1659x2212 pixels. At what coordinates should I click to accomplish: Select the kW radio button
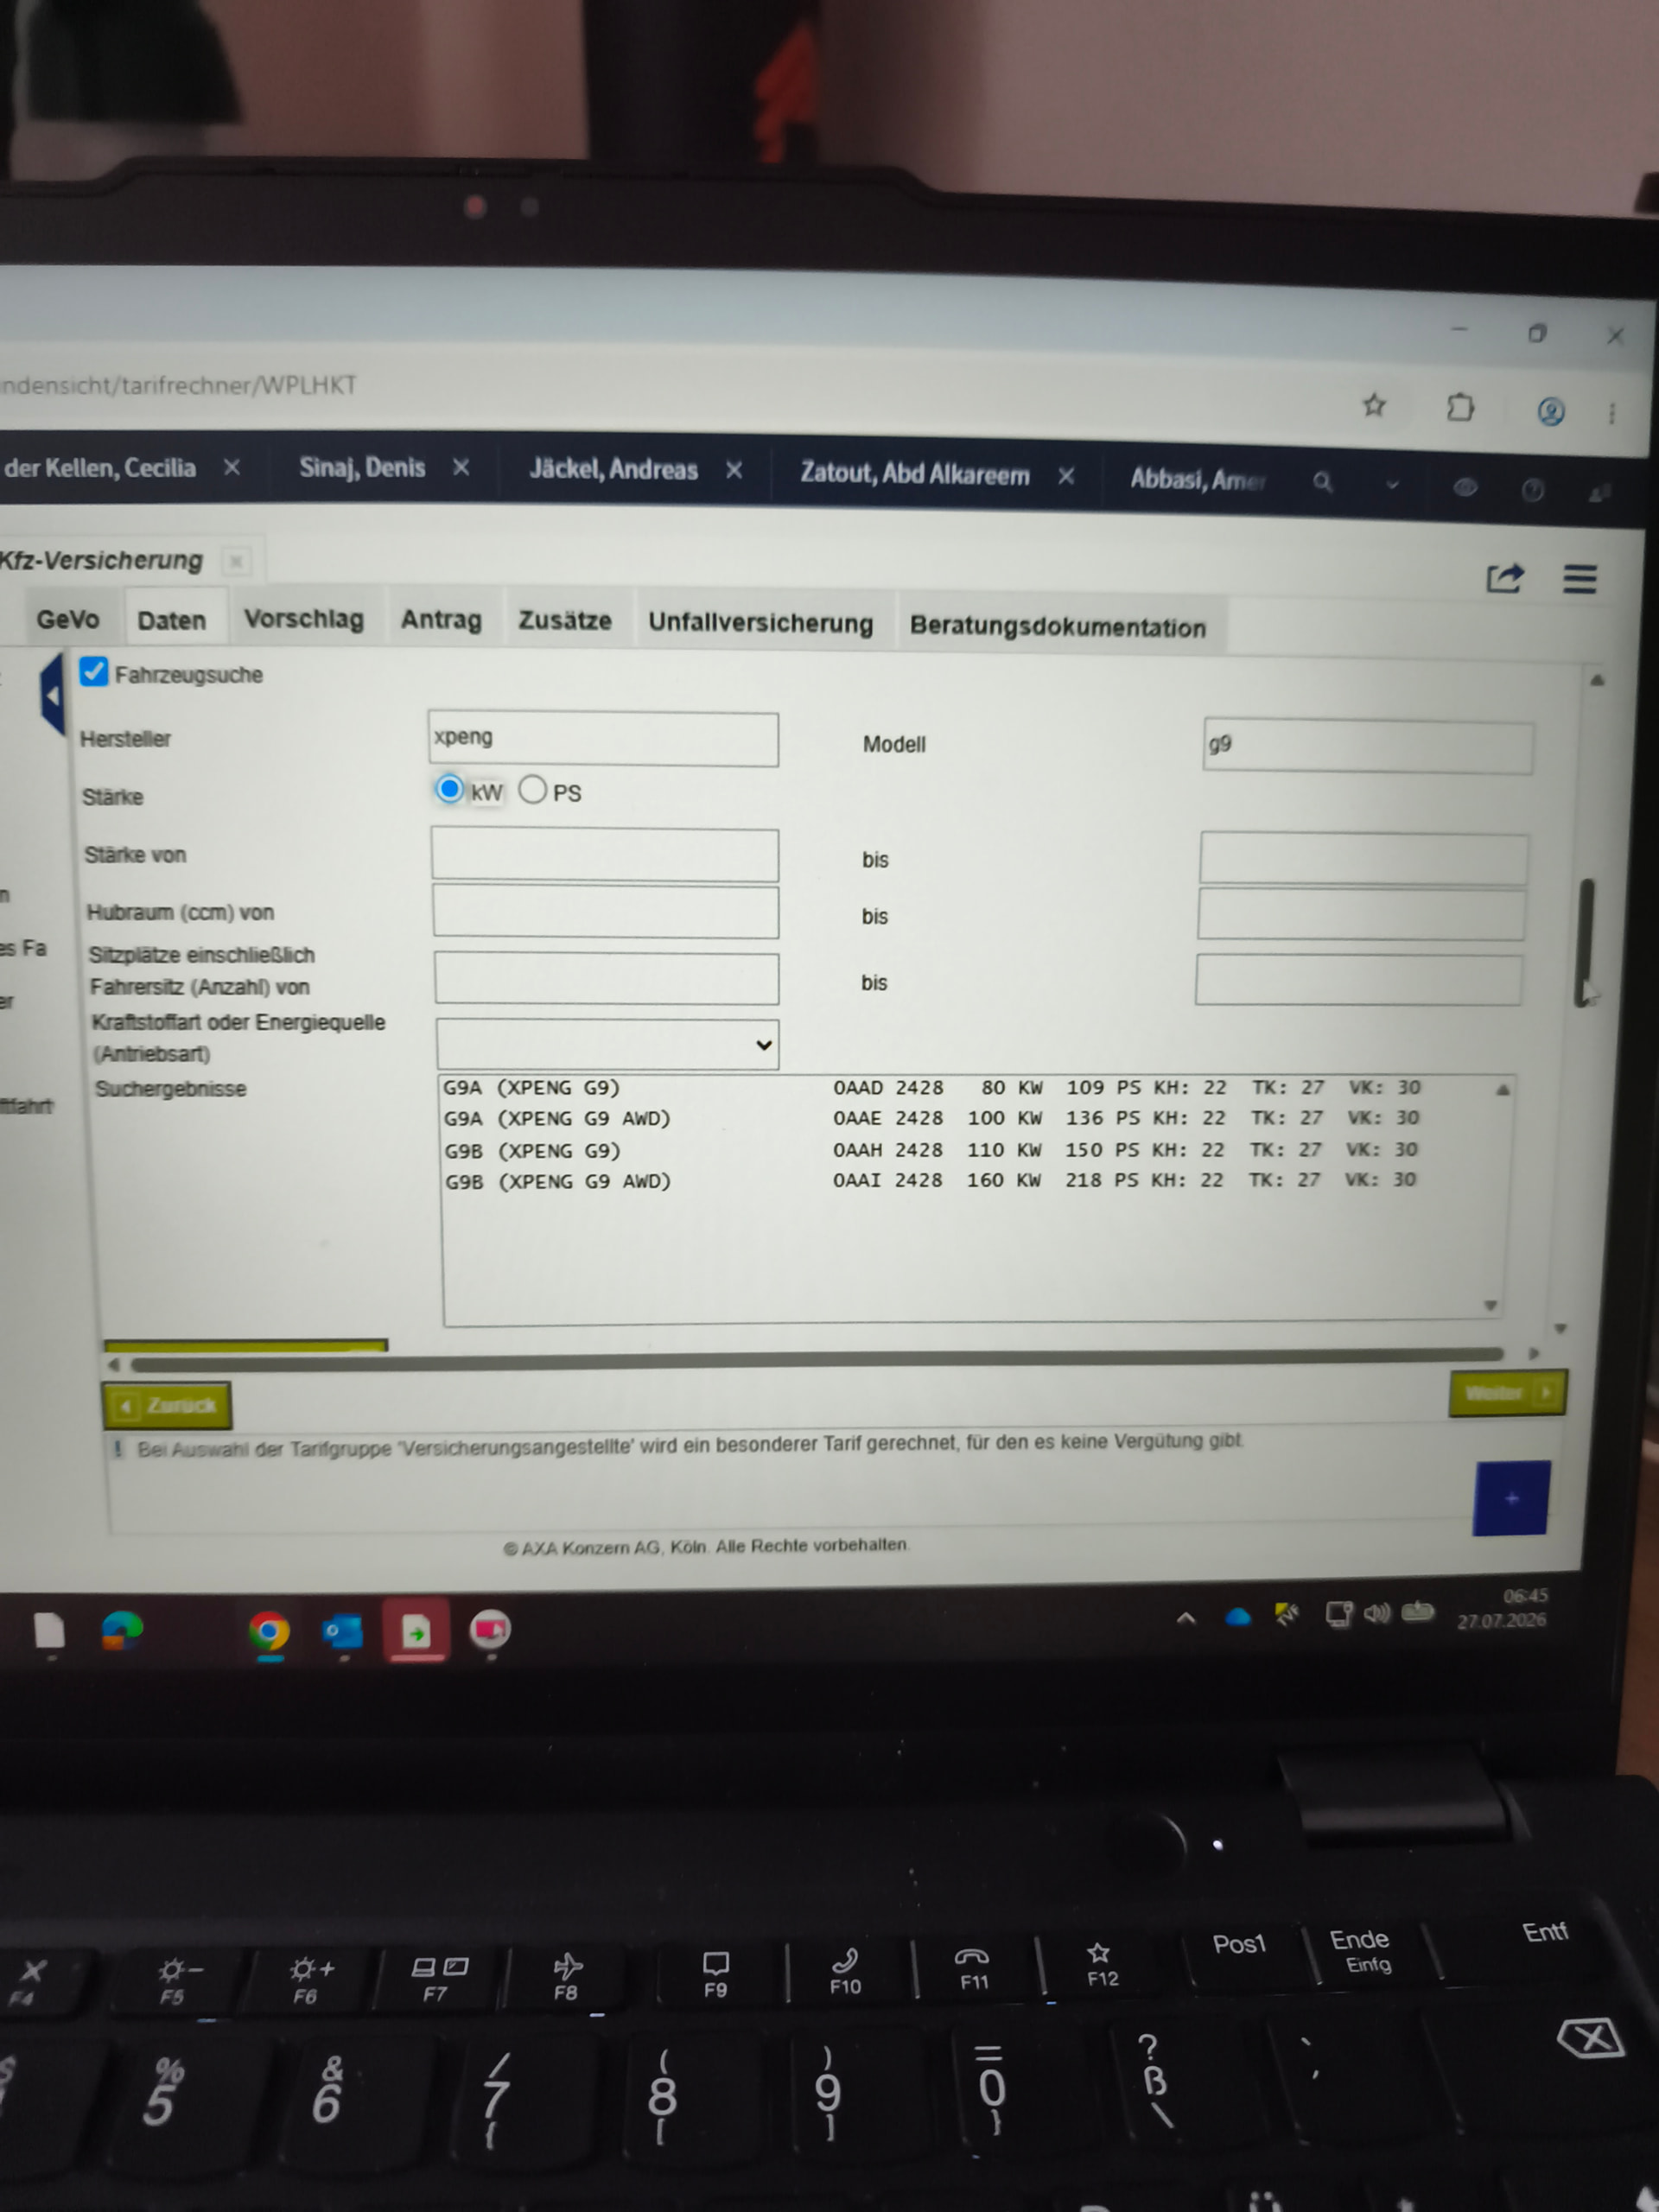tap(449, 789)
